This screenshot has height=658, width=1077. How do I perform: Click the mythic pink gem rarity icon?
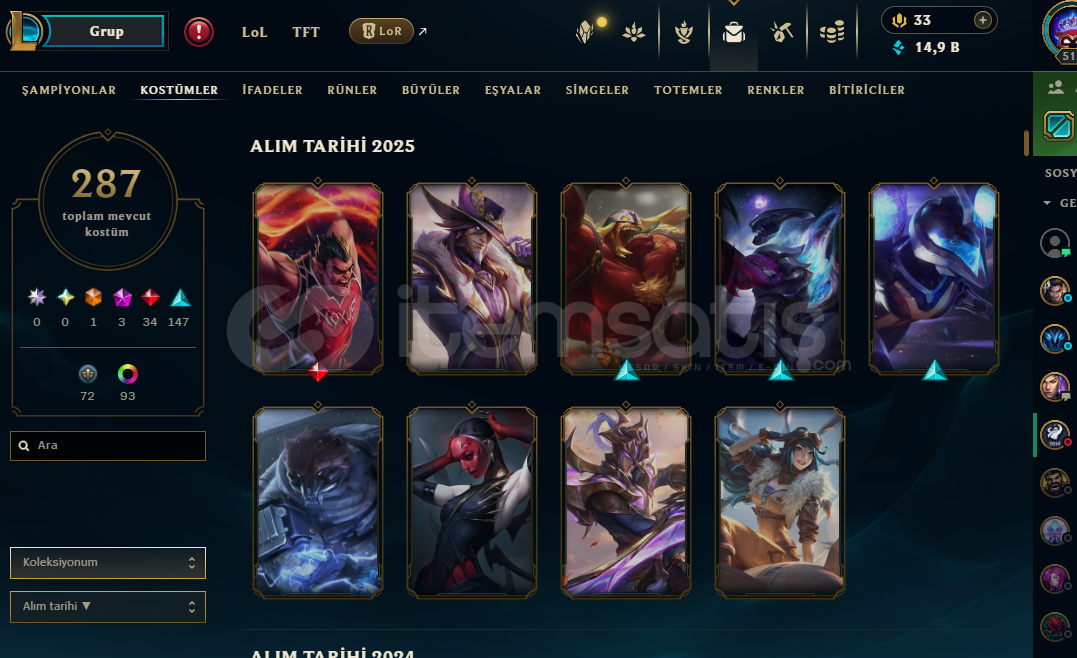(x=122, y=297)
